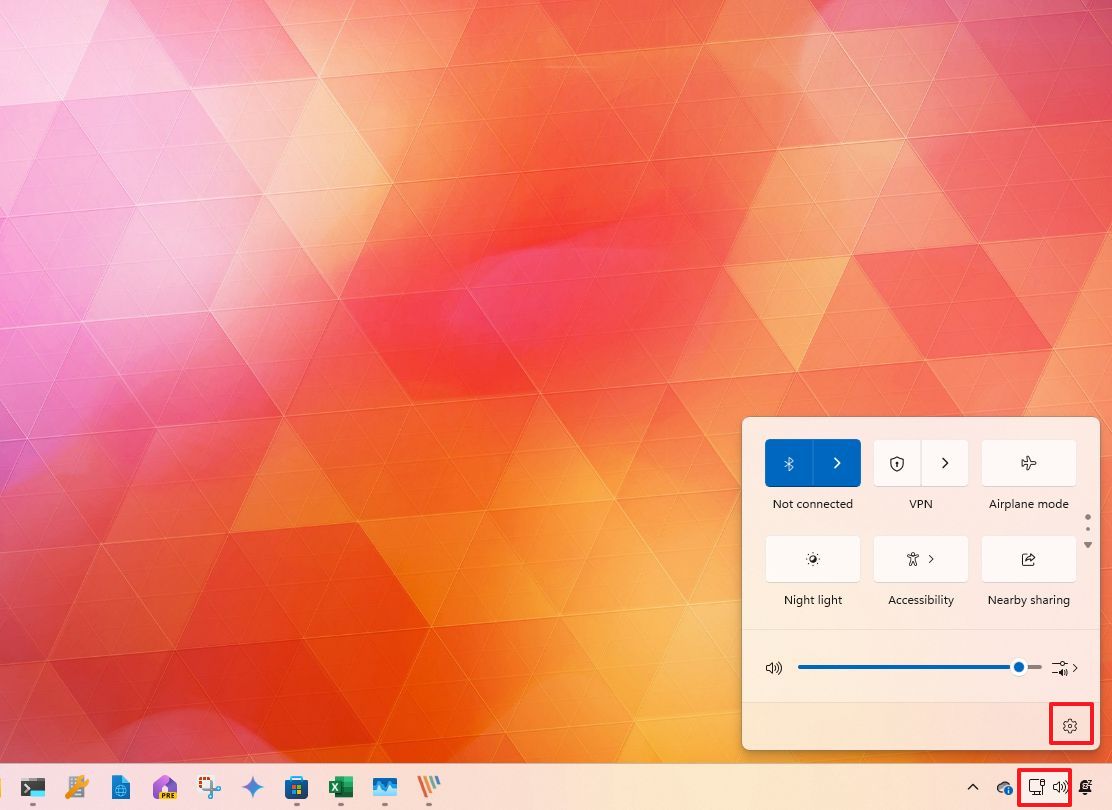The width and height of the screenshot is (1112, 810).
Task: Open the purple house PRE taskbar app
Action: click(x=165, y=787)
